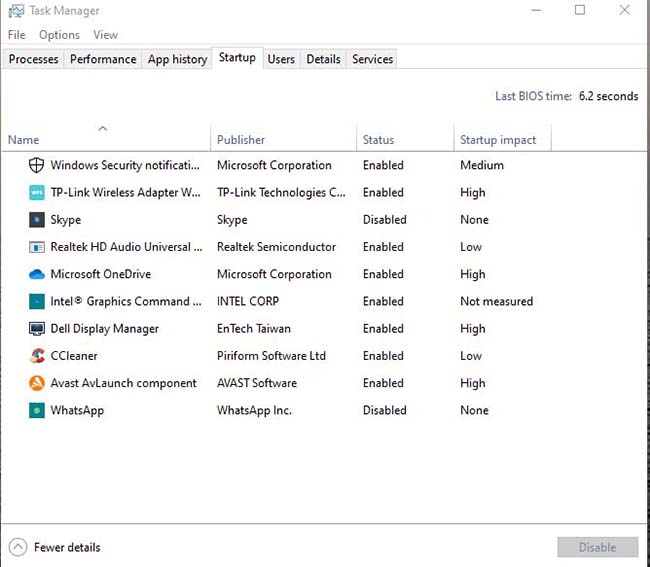Click the Skype app icon

tap(36, 220)
